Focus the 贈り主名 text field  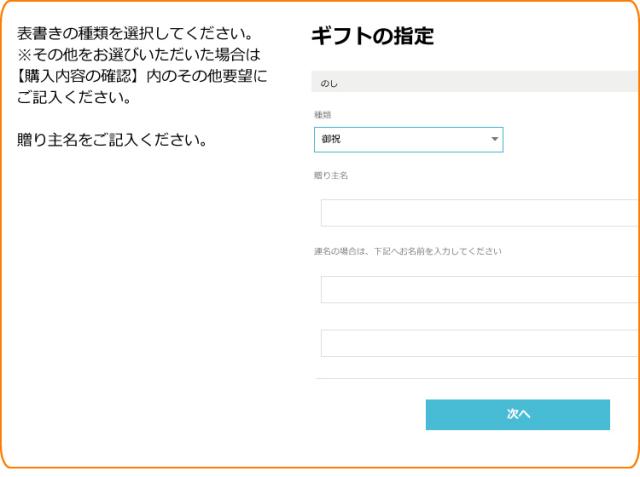pos(480,213)
